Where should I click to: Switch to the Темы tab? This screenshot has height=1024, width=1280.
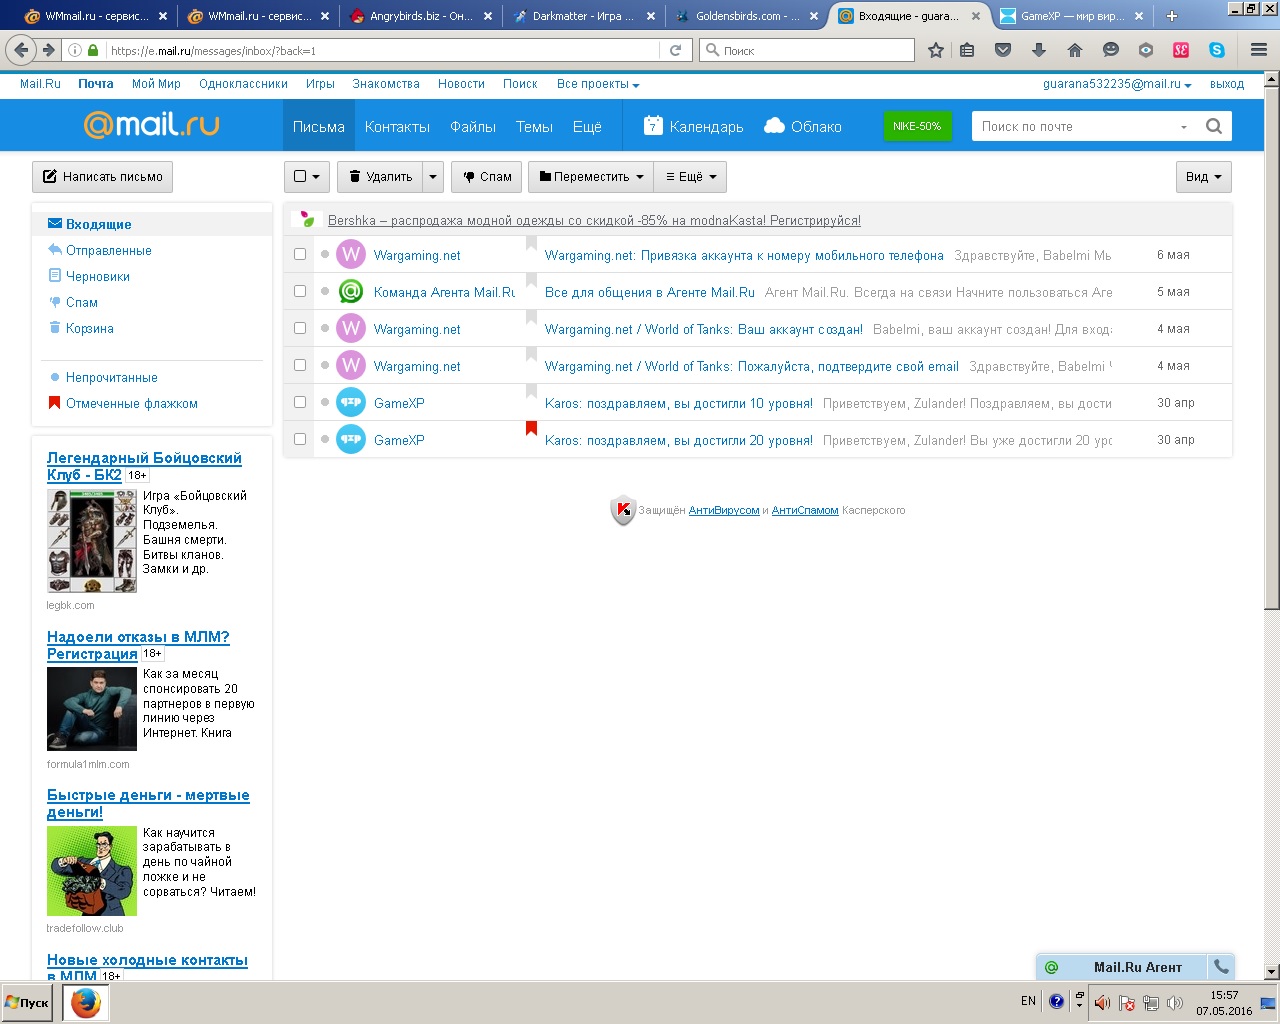point(534,127)
